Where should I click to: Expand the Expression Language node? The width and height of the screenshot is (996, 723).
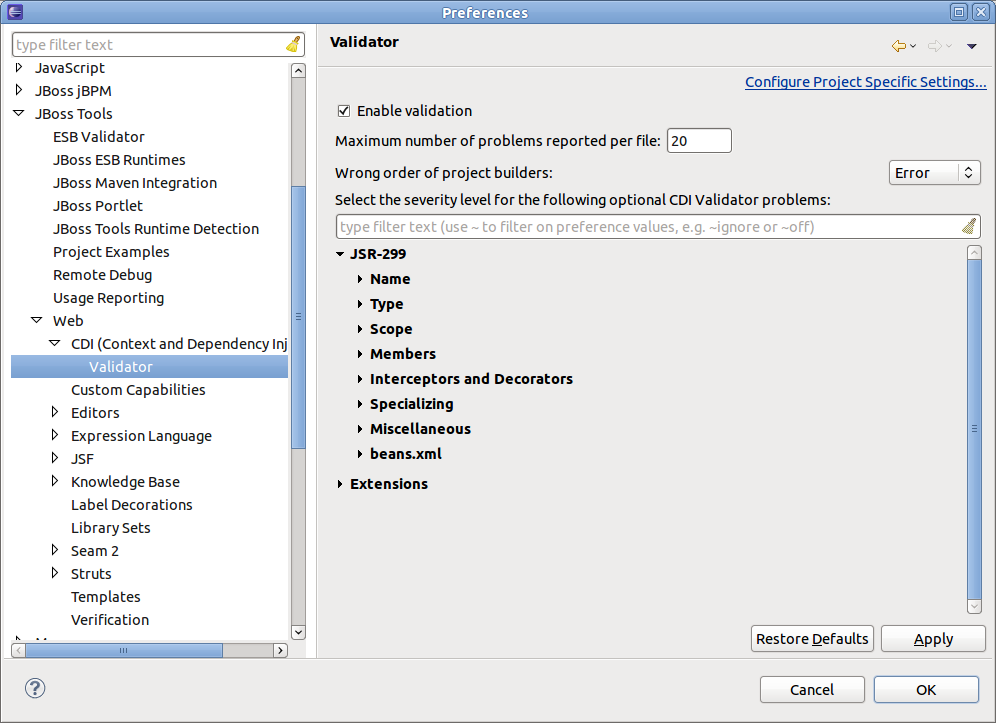click(x=55, y=435)
